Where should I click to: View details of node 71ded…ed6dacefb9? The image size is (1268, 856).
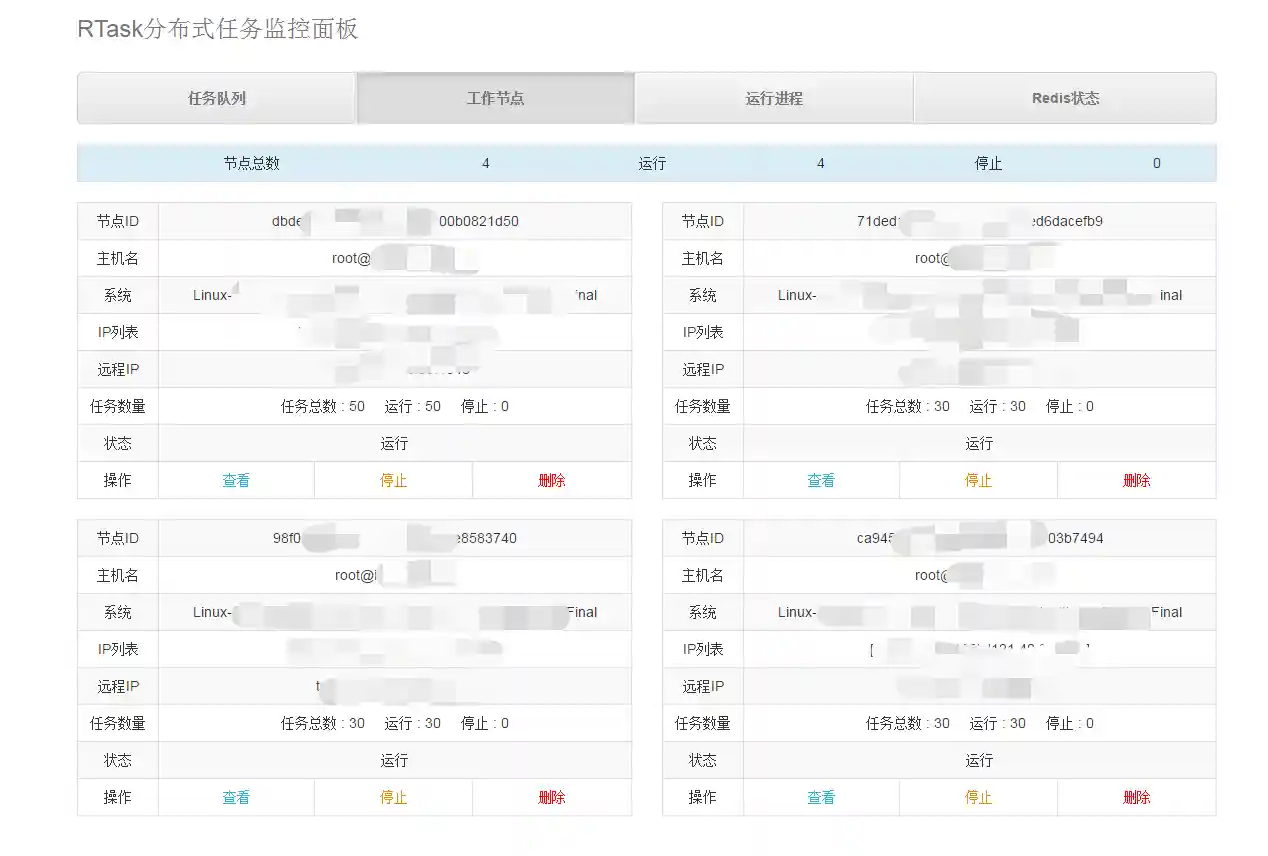click(x=821, y=480)
